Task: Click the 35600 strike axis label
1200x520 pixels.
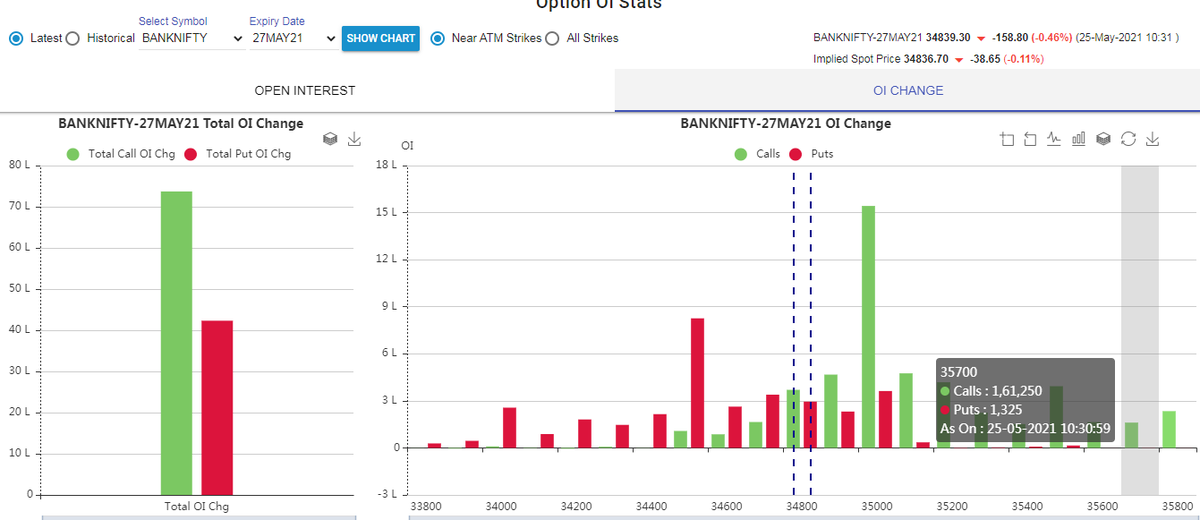Action: click(1103, 507)
